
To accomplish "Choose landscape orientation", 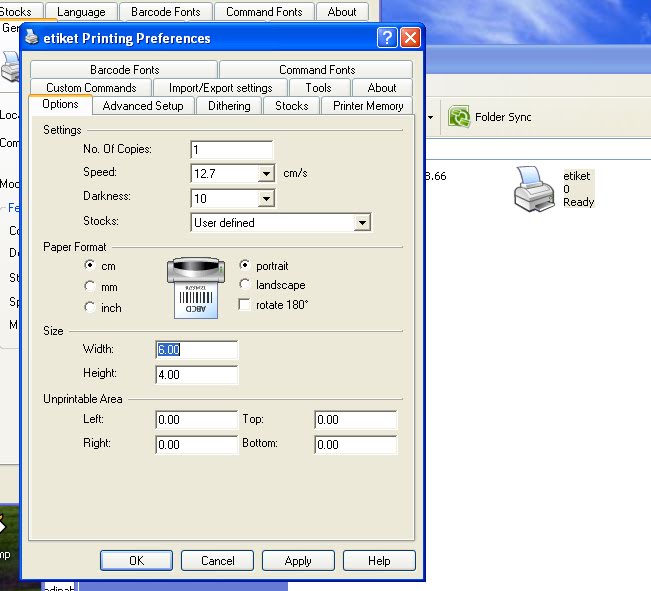I will click(x=245, y=284).
